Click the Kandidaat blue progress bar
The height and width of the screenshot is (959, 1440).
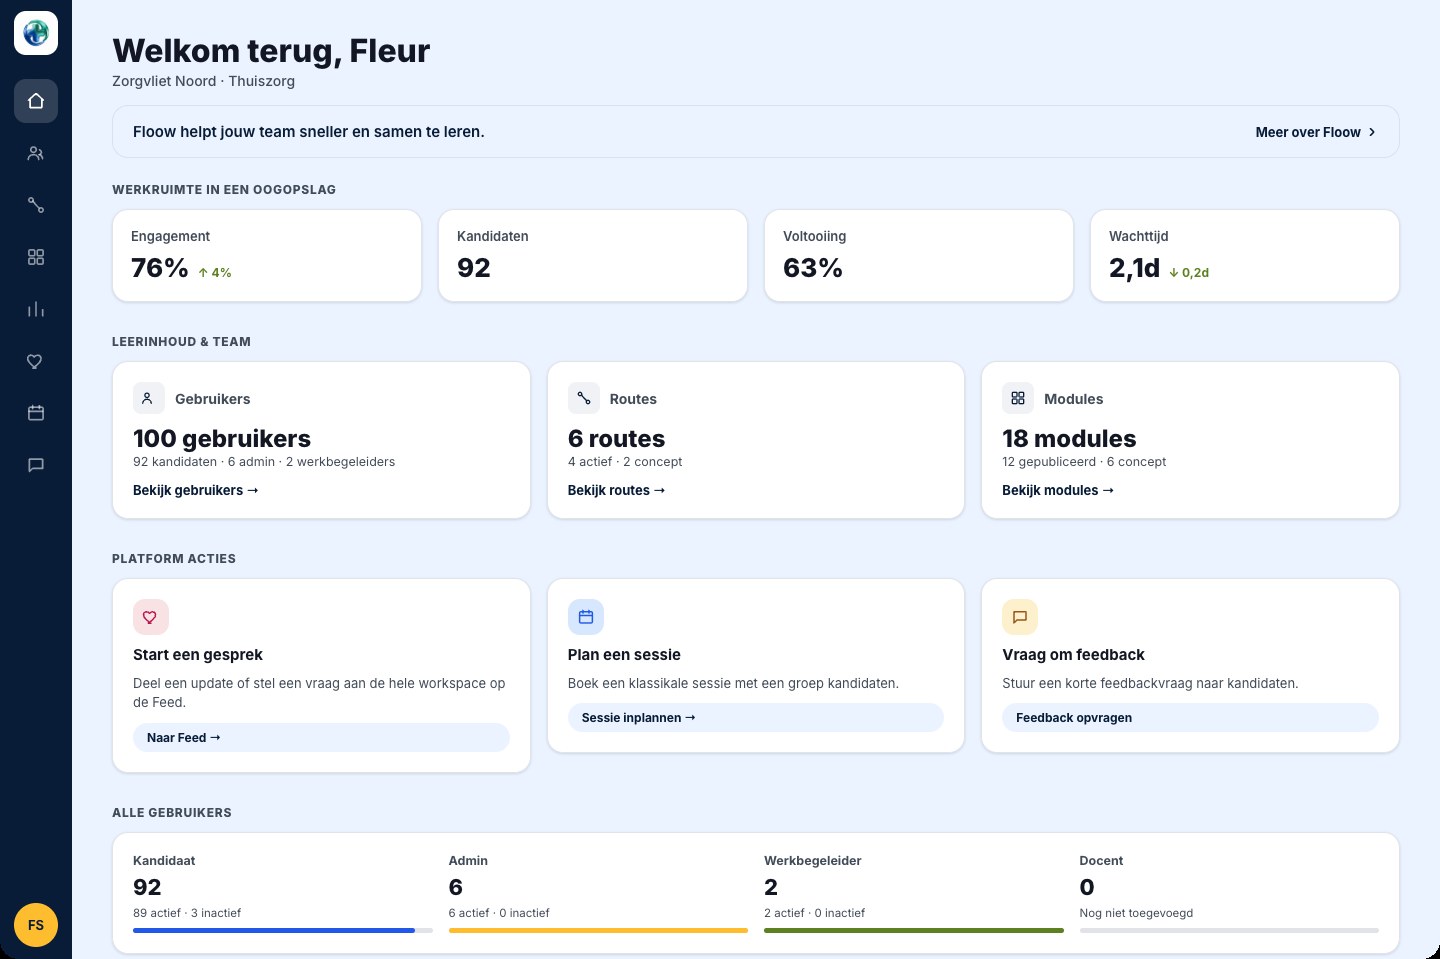pyautogui.click(x=283, y=930)
